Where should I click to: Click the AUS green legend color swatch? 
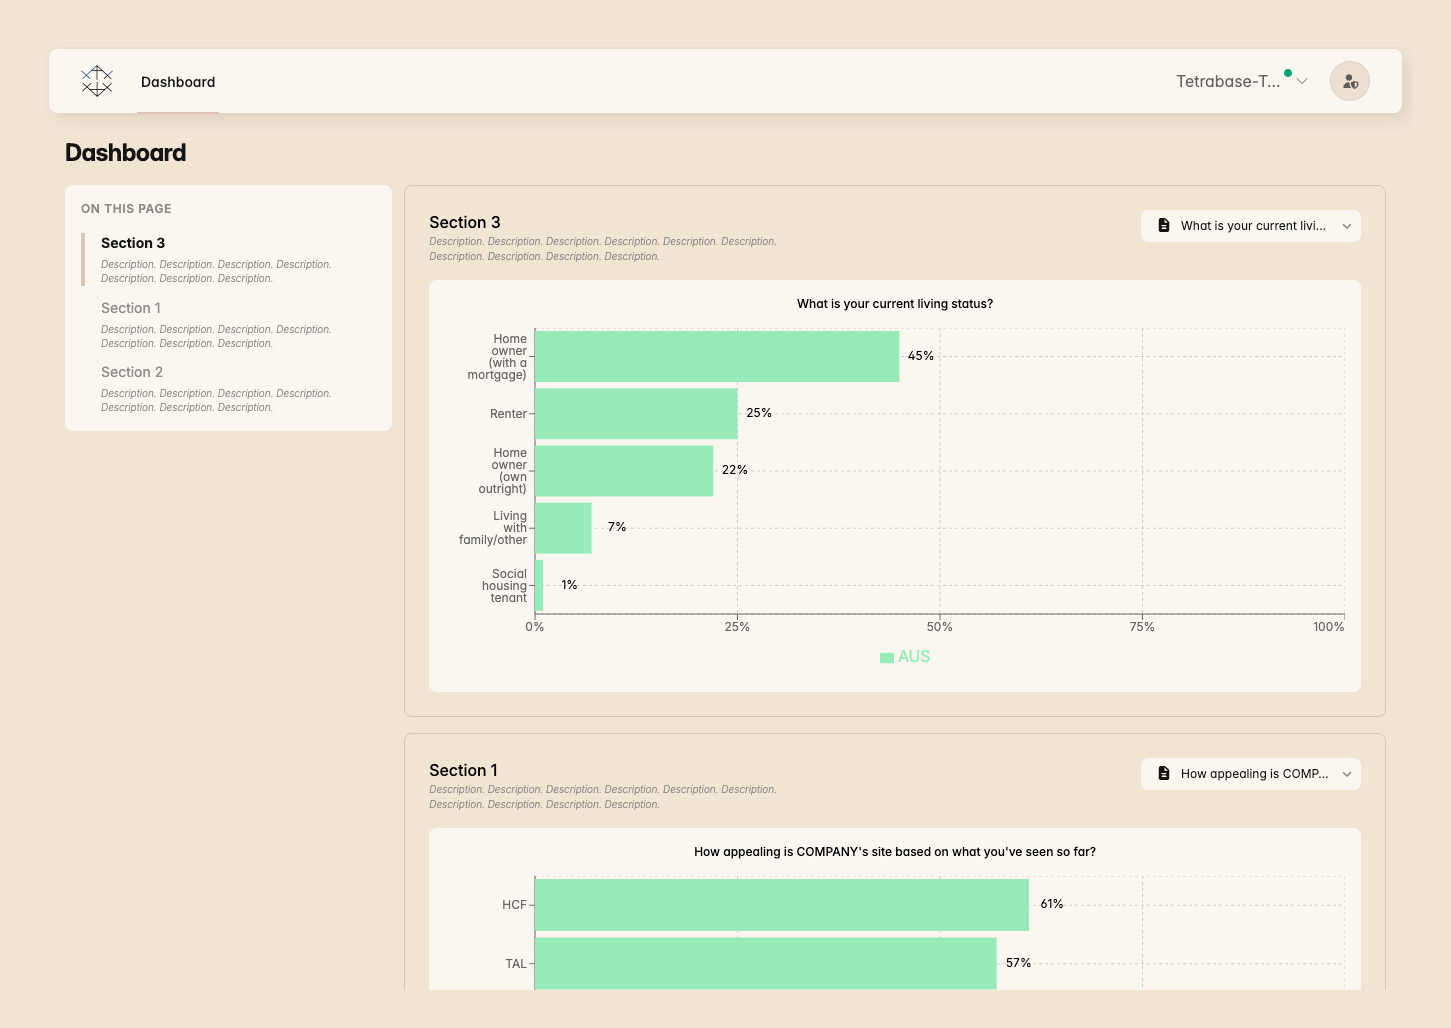(x=887, y=658)
